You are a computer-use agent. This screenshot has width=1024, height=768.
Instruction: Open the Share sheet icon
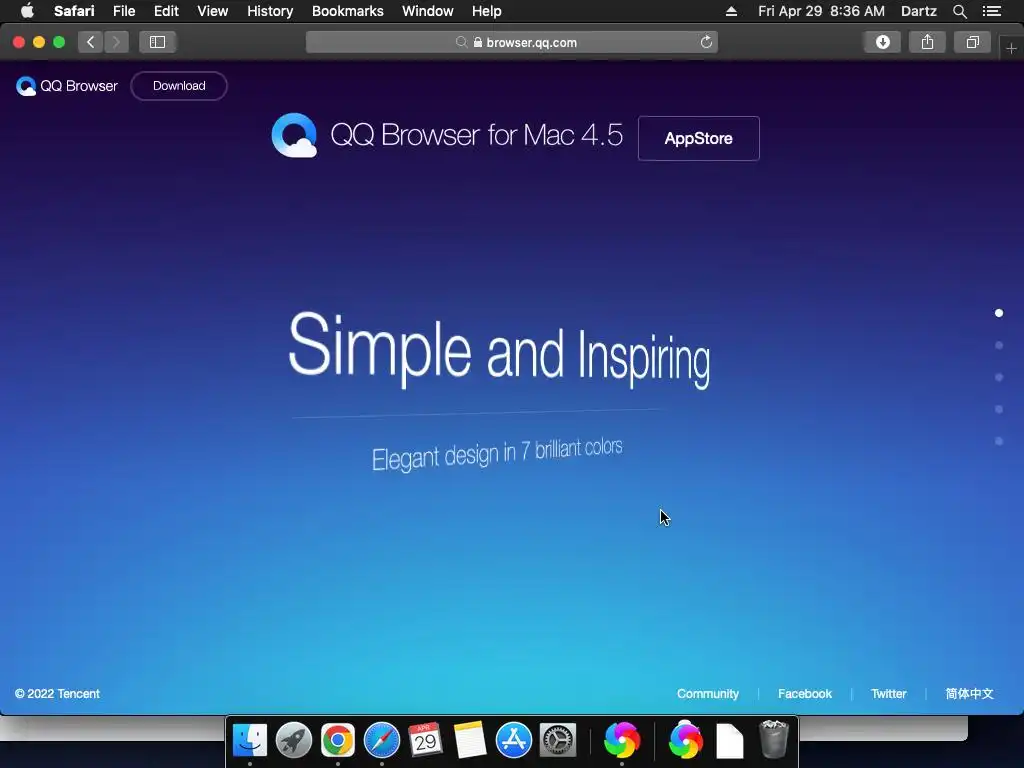927,42
